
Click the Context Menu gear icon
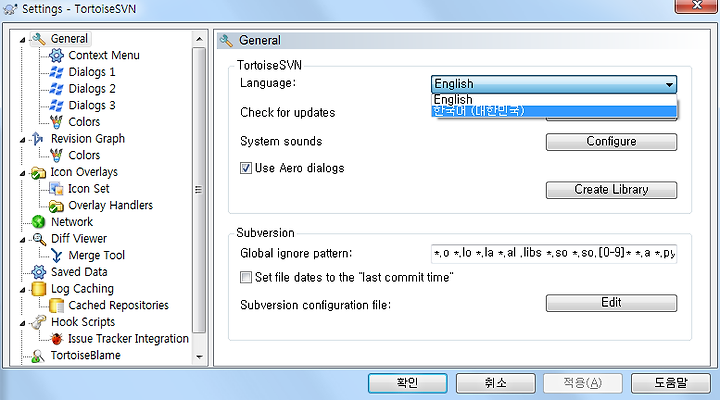56,56
